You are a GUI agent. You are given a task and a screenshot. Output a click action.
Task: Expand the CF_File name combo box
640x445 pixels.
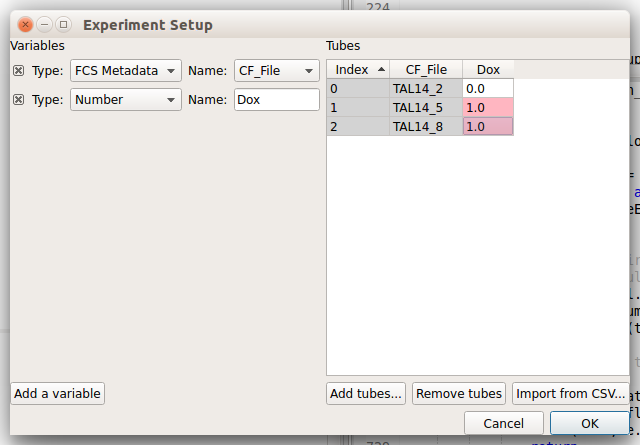tap(277, 71)
